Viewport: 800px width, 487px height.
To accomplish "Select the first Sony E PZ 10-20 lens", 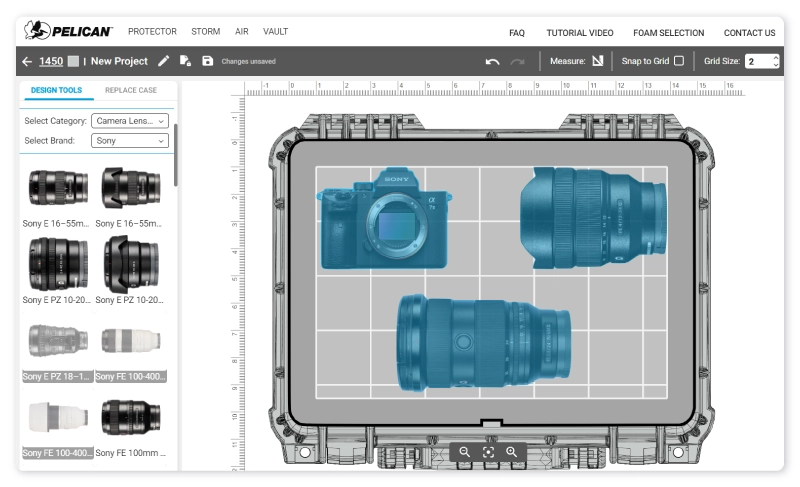I will click(x=57, y=264).
